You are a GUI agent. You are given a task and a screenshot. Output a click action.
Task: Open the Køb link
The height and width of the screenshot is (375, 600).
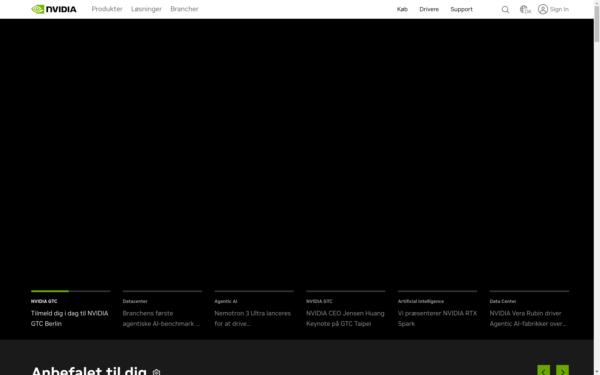[x=402, y=9]
